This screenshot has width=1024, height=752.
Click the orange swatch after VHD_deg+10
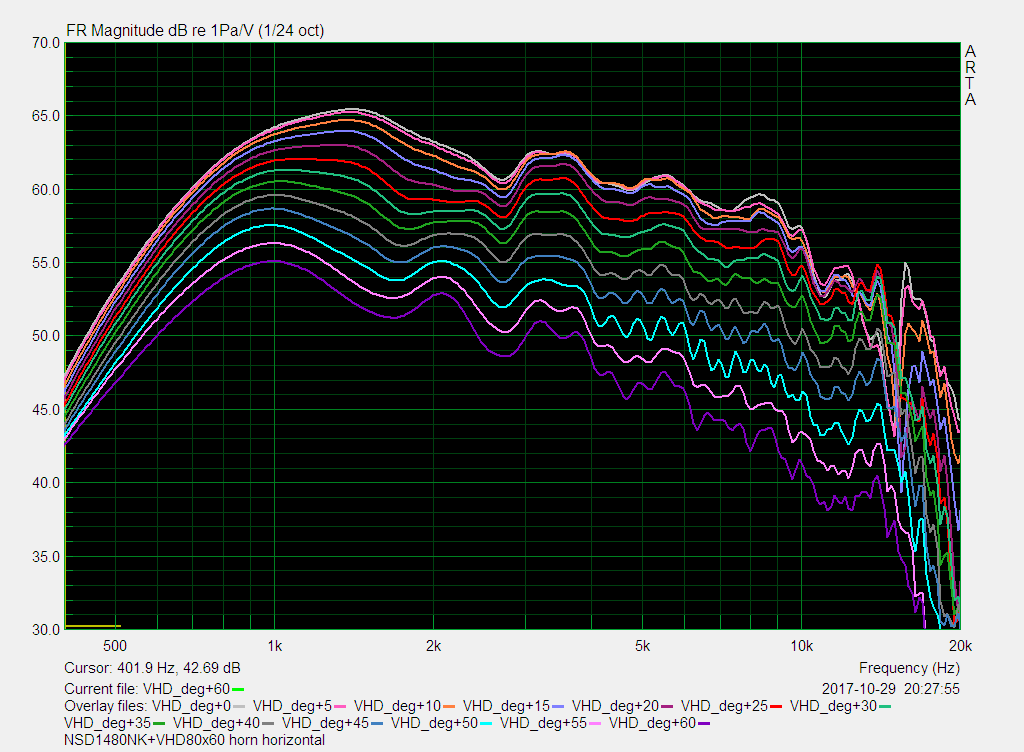449,707
